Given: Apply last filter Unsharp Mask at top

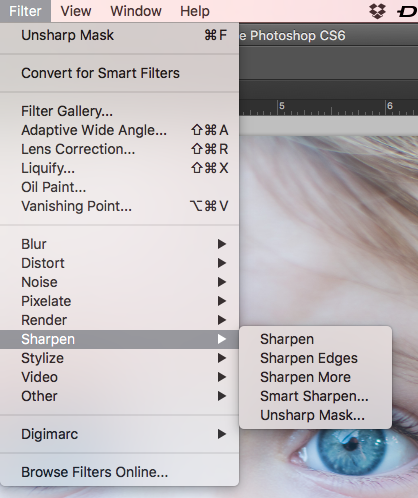Looking at the screenshot, I should [x=119, y=35].
